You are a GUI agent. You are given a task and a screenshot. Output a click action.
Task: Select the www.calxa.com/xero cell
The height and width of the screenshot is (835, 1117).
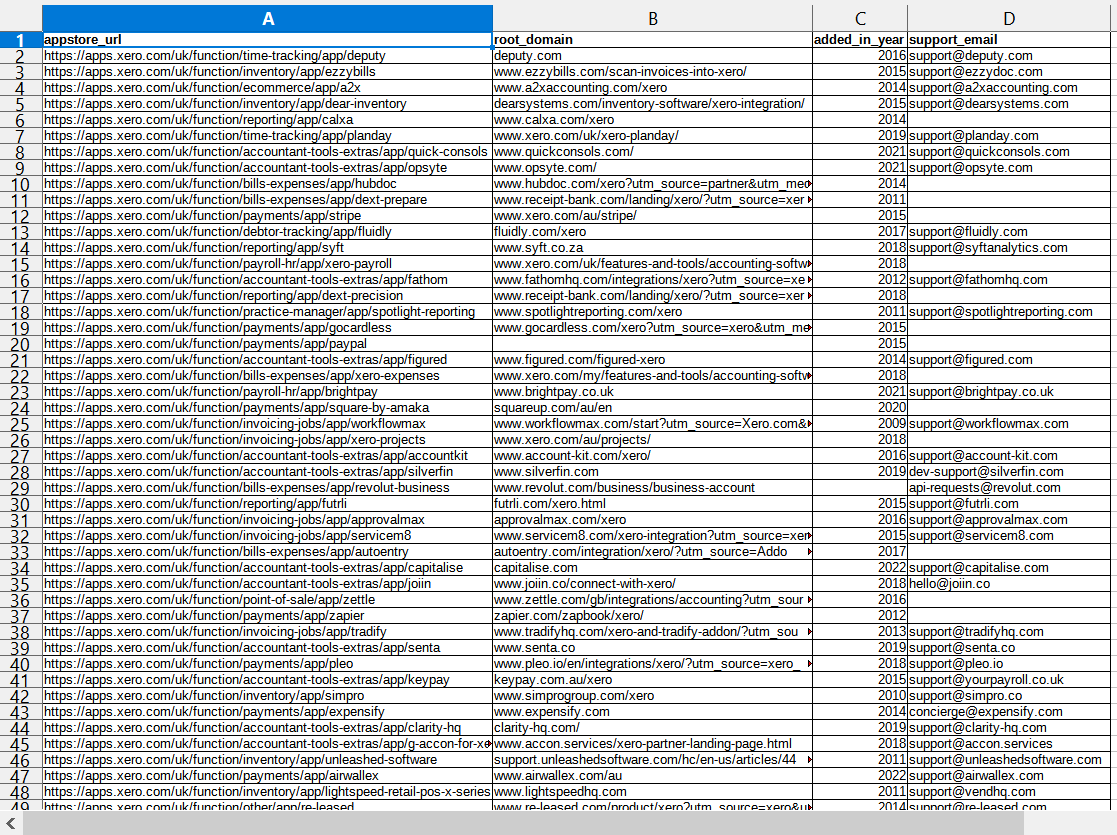pos(652,120)
